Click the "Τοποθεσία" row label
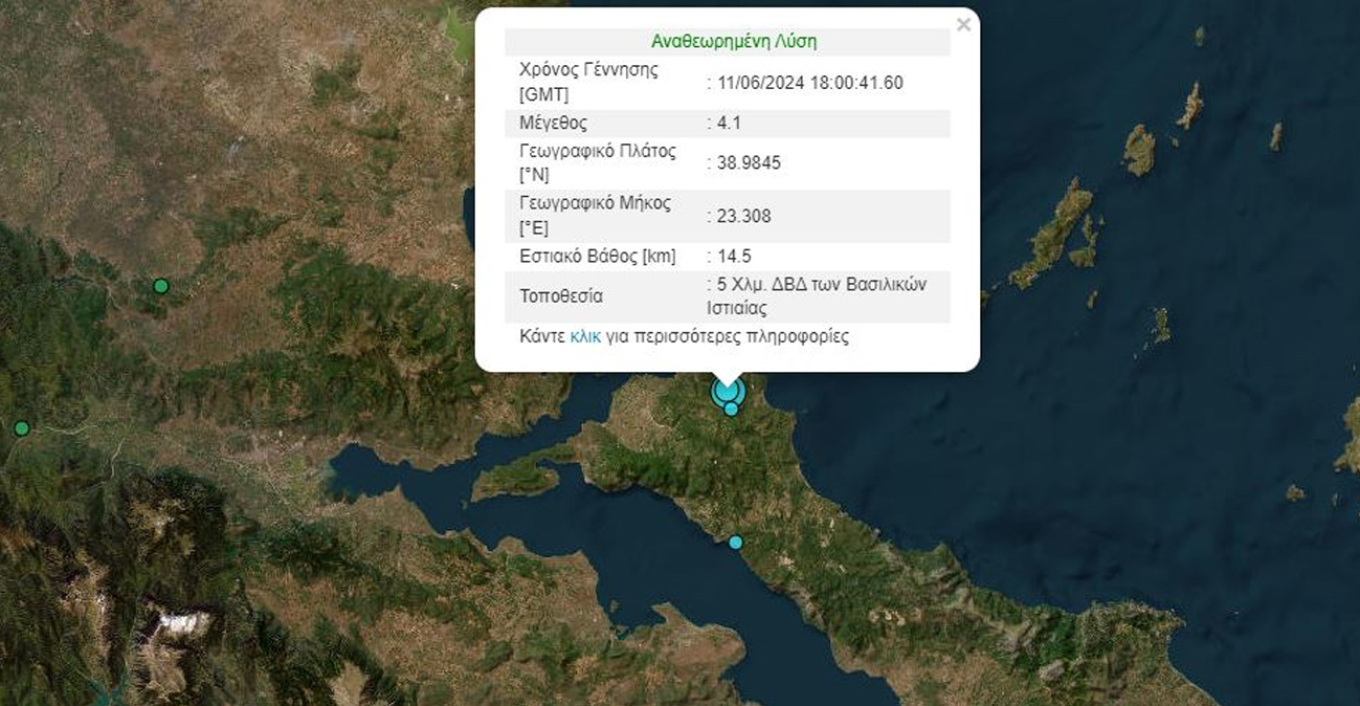 pyautogui.click(x=561, y=297)
